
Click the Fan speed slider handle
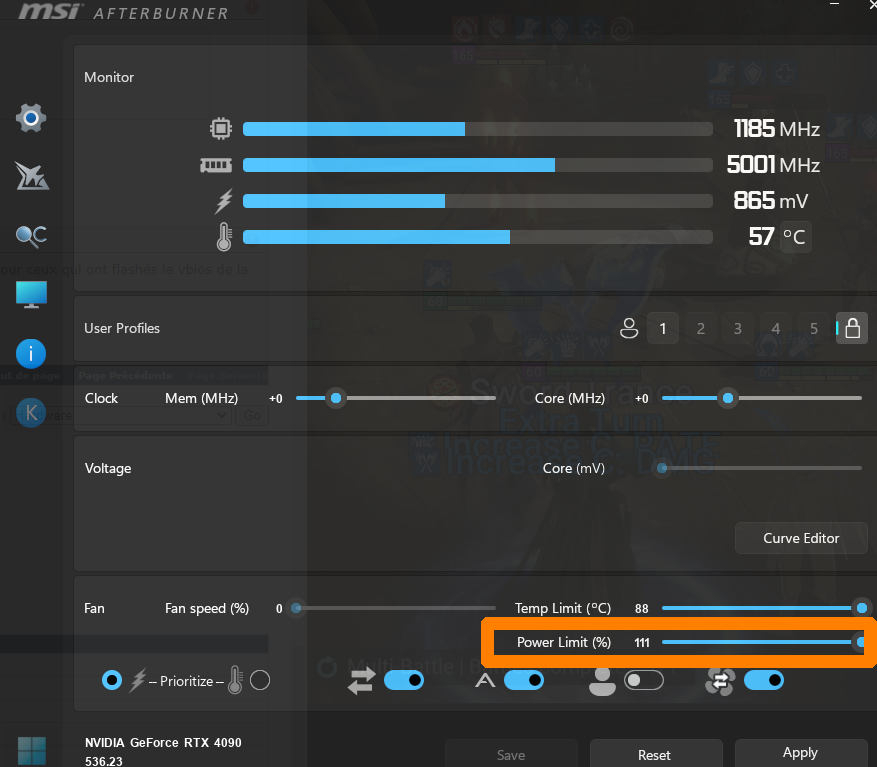pos(296,608)
